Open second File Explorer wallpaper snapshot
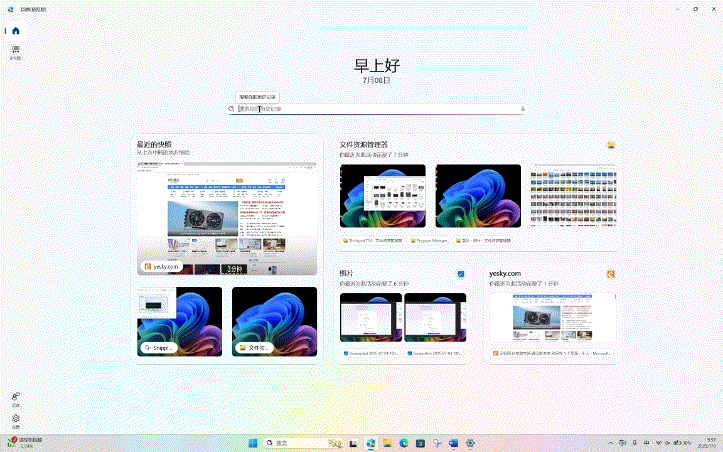 tap(478, 196)
